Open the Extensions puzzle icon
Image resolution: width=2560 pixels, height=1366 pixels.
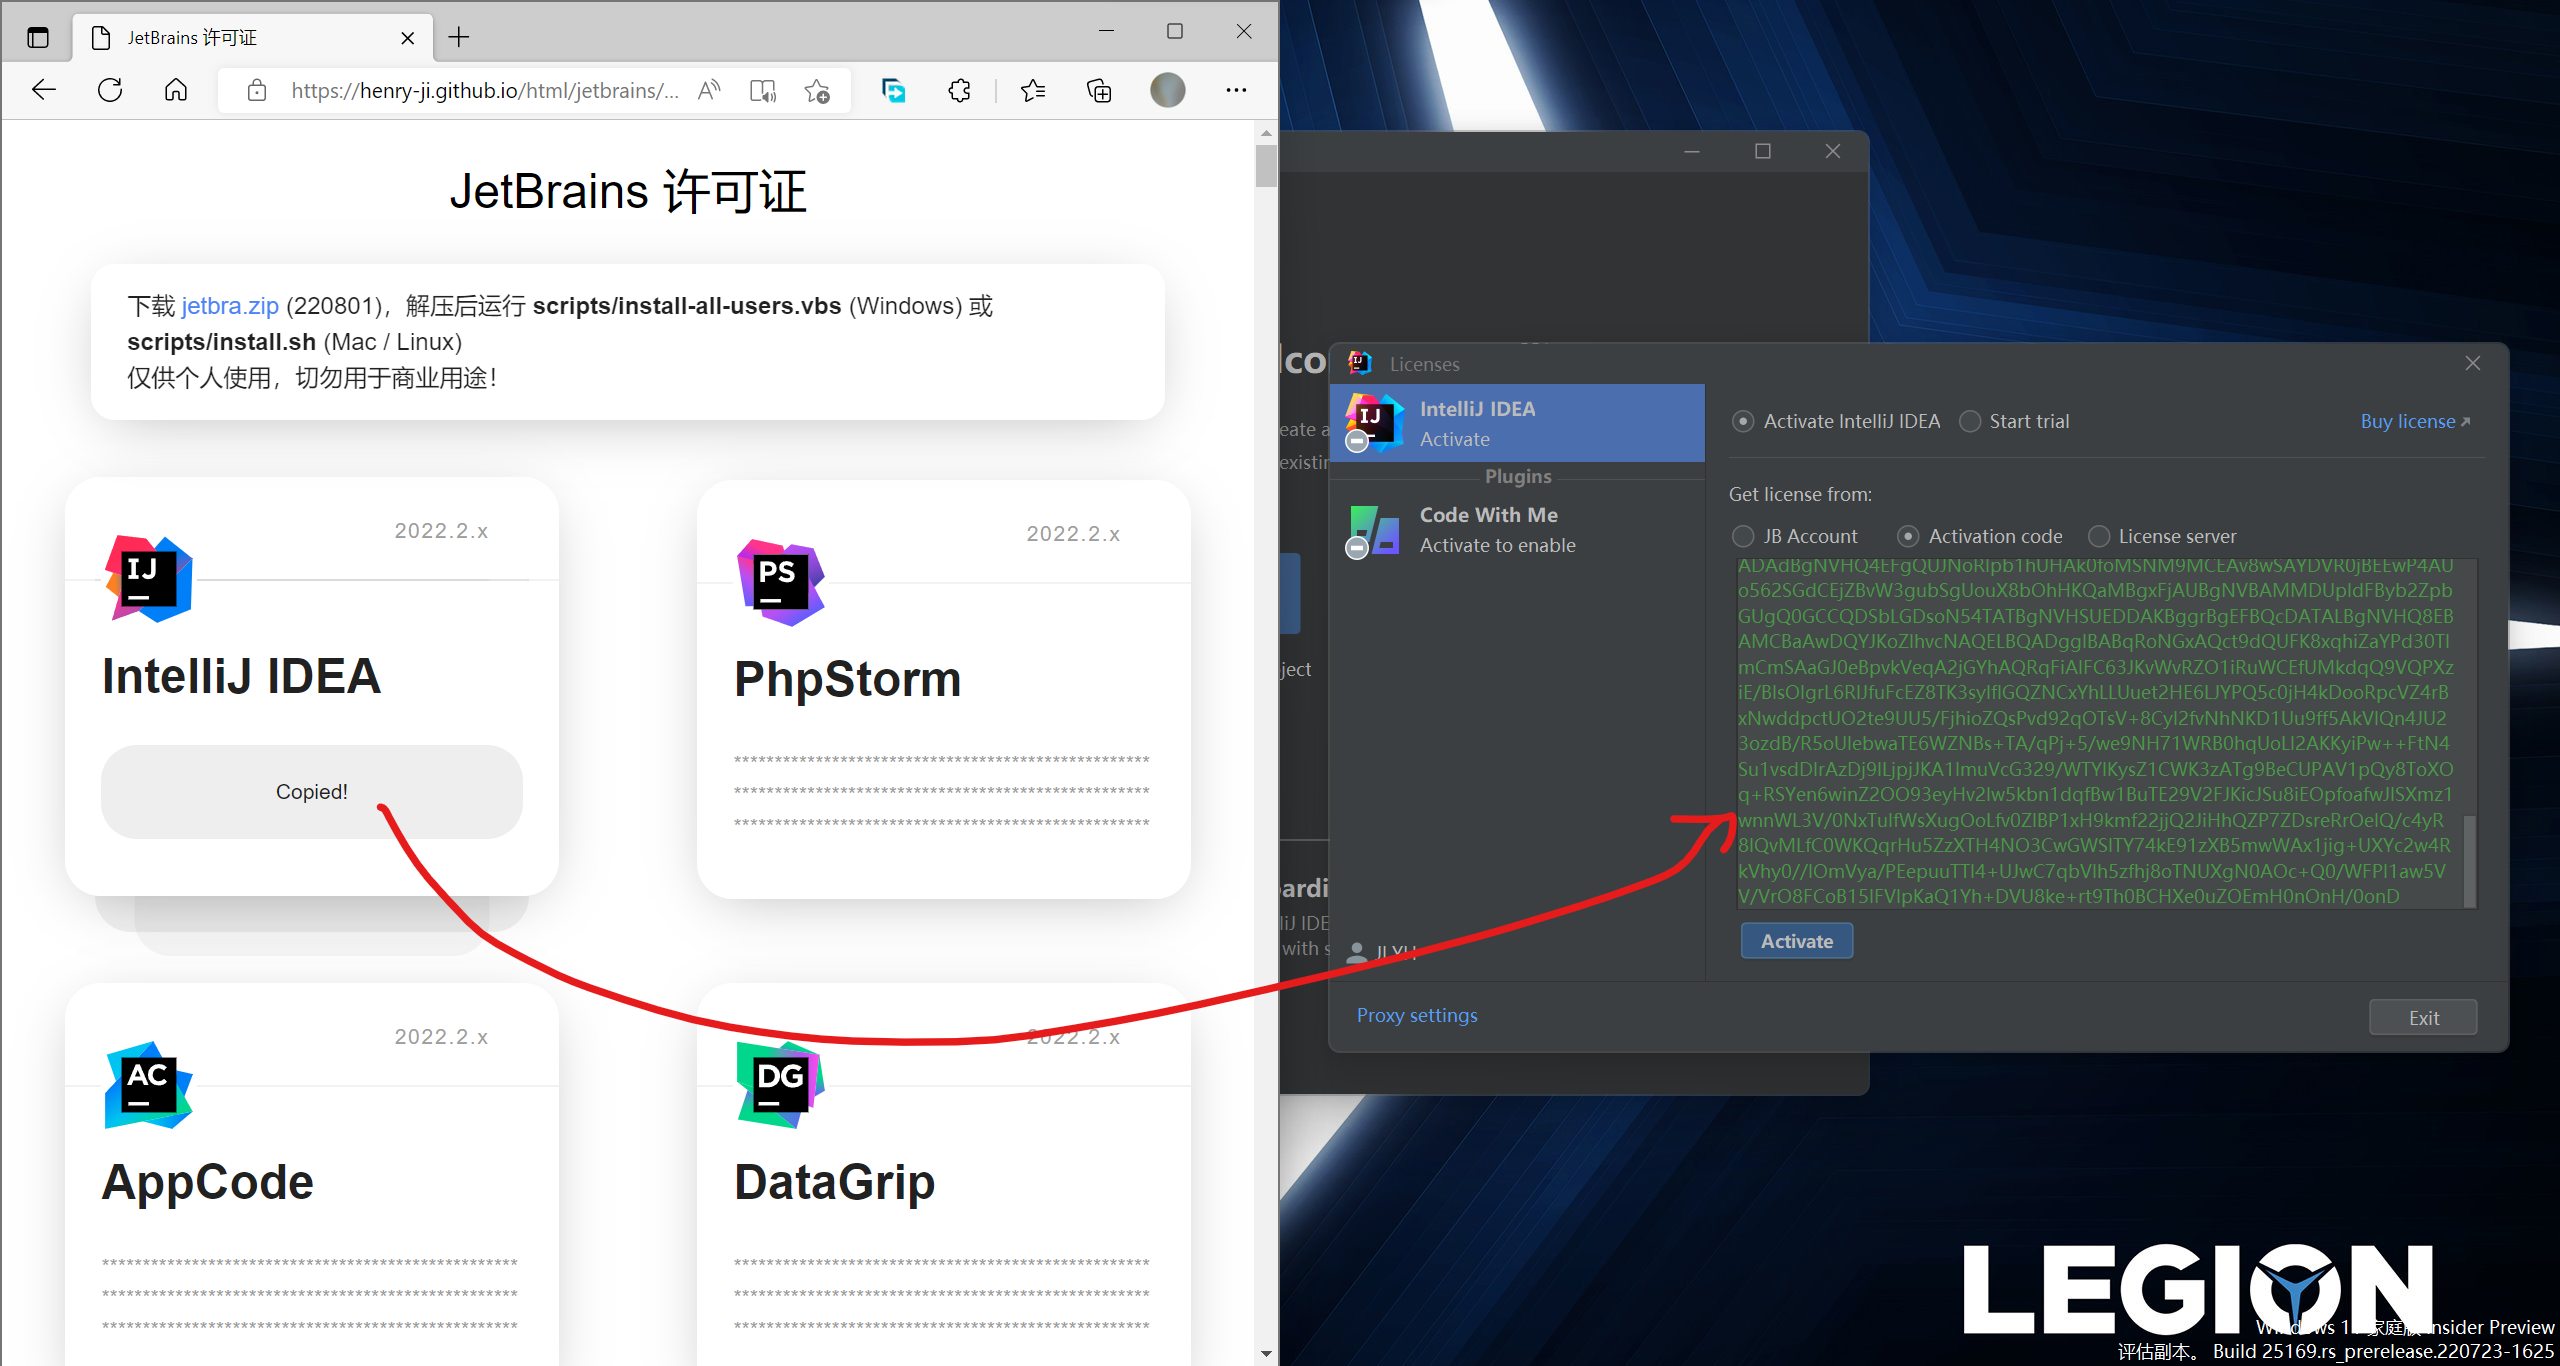click(x=960, y=91)
